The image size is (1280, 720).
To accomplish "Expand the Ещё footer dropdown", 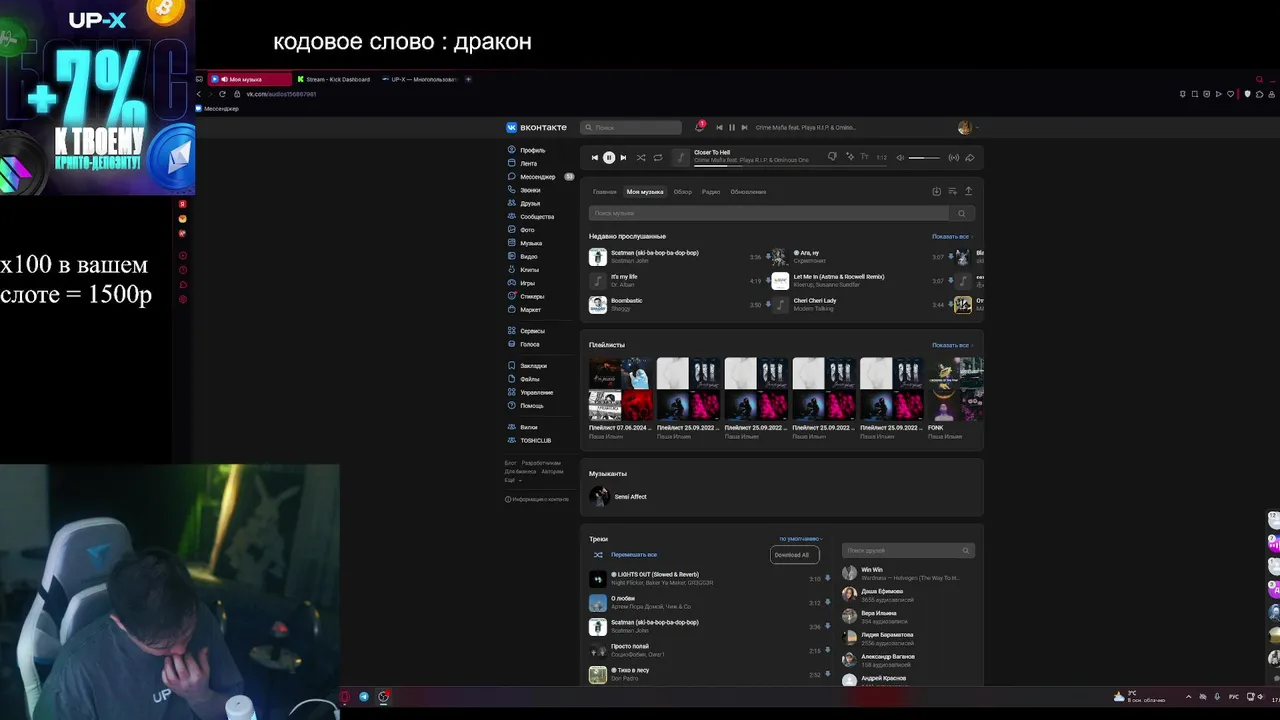I will 513,480.
